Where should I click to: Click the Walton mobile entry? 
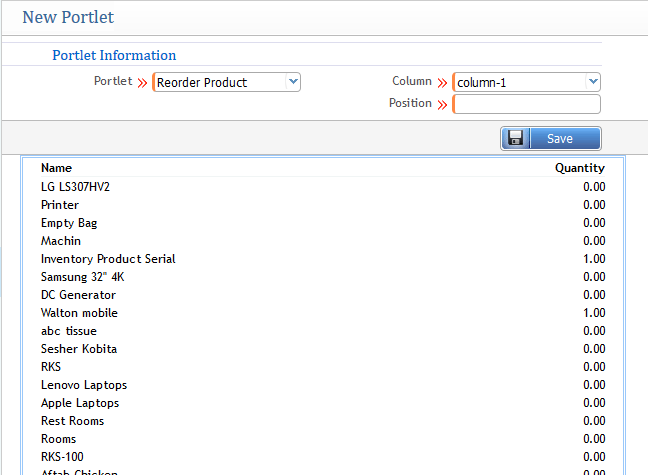pyautogui.click(x=79, y=313)
